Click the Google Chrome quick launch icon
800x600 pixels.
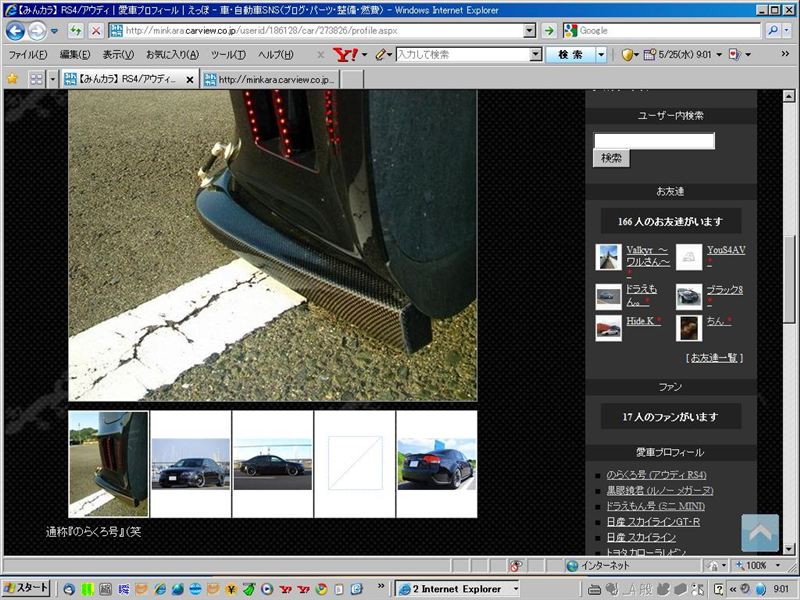[321, 589]
